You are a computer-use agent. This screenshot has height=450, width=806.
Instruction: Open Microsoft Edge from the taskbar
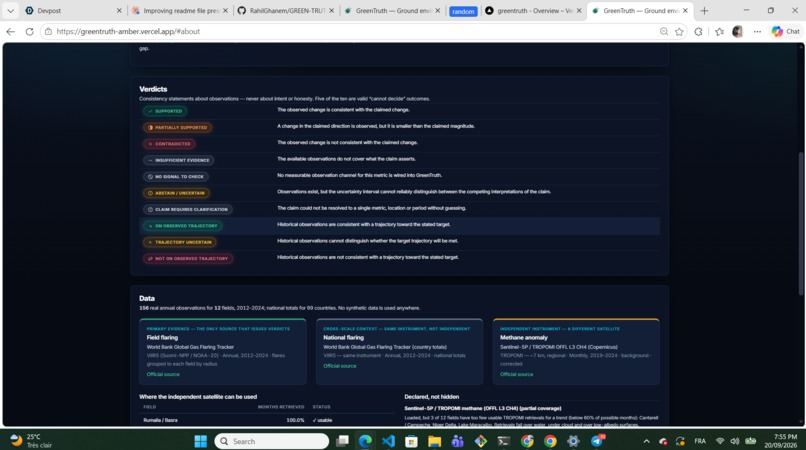[365, 441]
